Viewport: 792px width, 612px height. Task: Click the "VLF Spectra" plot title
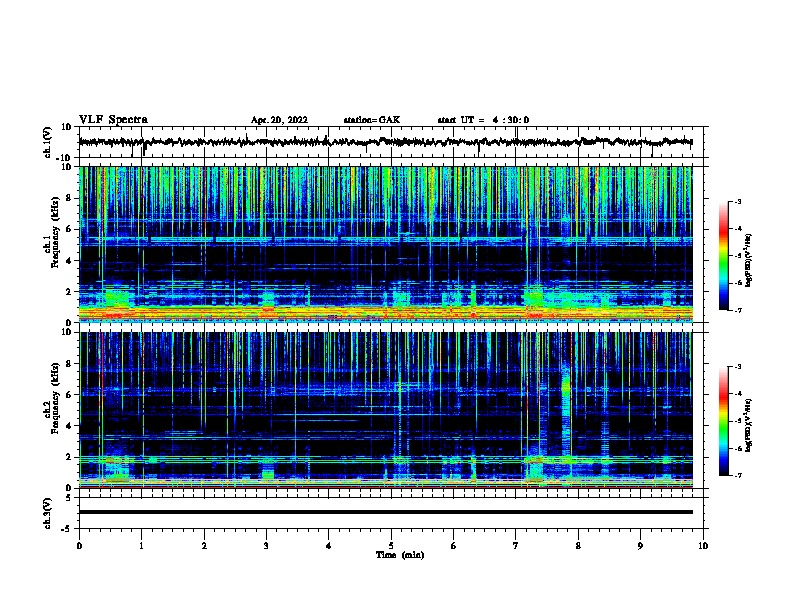[x=113, y=120]
